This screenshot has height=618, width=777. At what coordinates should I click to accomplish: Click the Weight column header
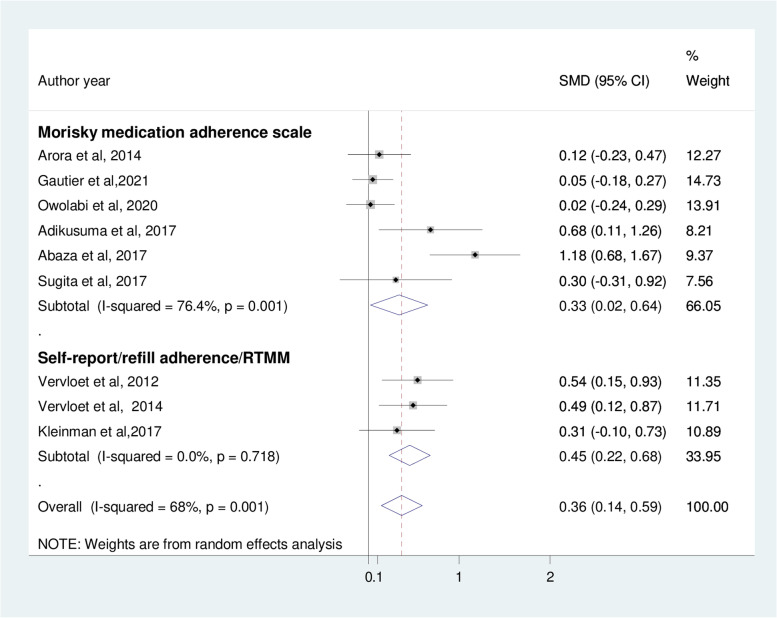pos(708,81)
